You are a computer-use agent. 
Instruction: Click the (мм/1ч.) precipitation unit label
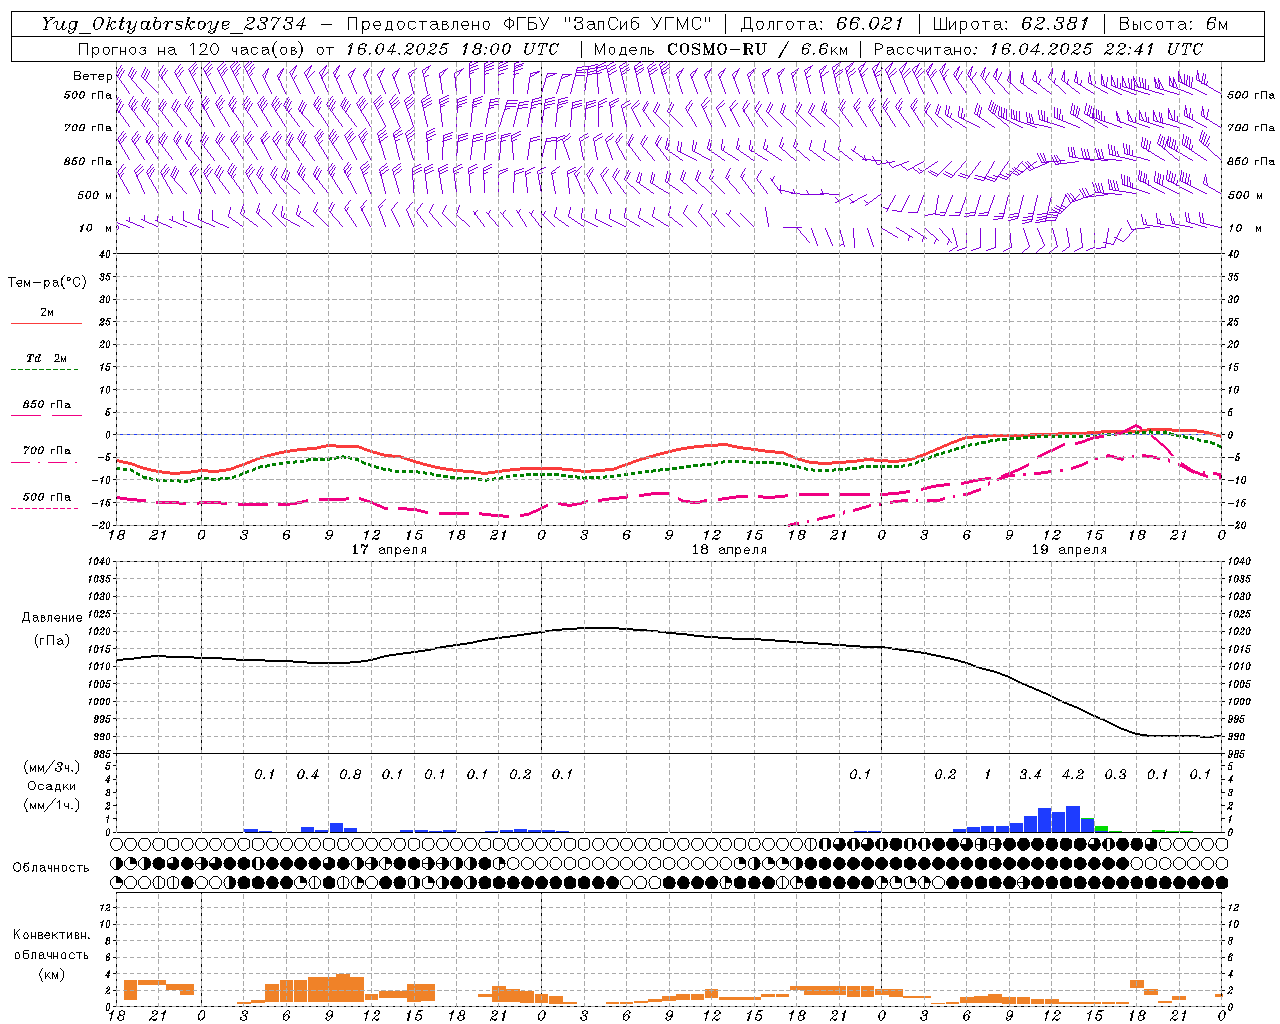51,806
